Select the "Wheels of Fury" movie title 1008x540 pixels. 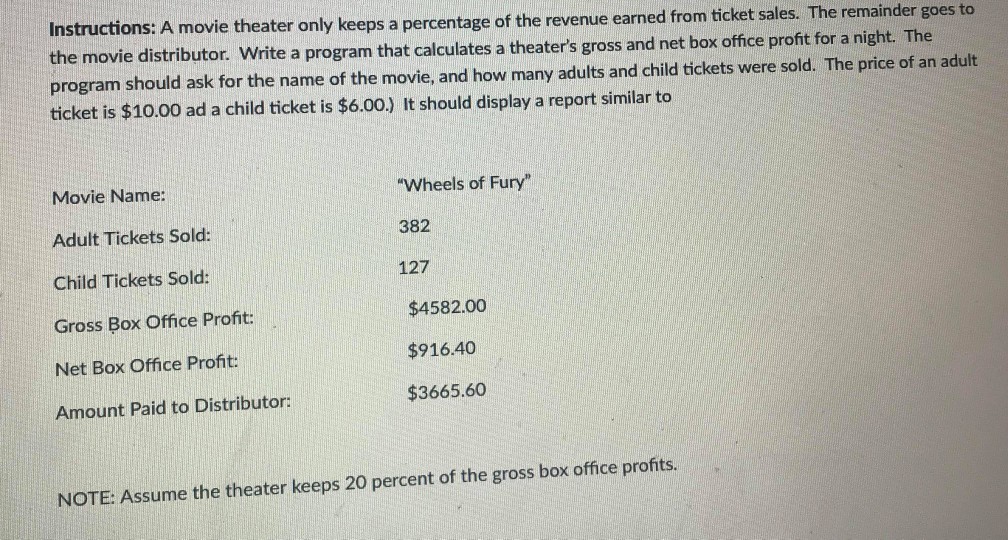pyautogui.click(x=466, y=183)
